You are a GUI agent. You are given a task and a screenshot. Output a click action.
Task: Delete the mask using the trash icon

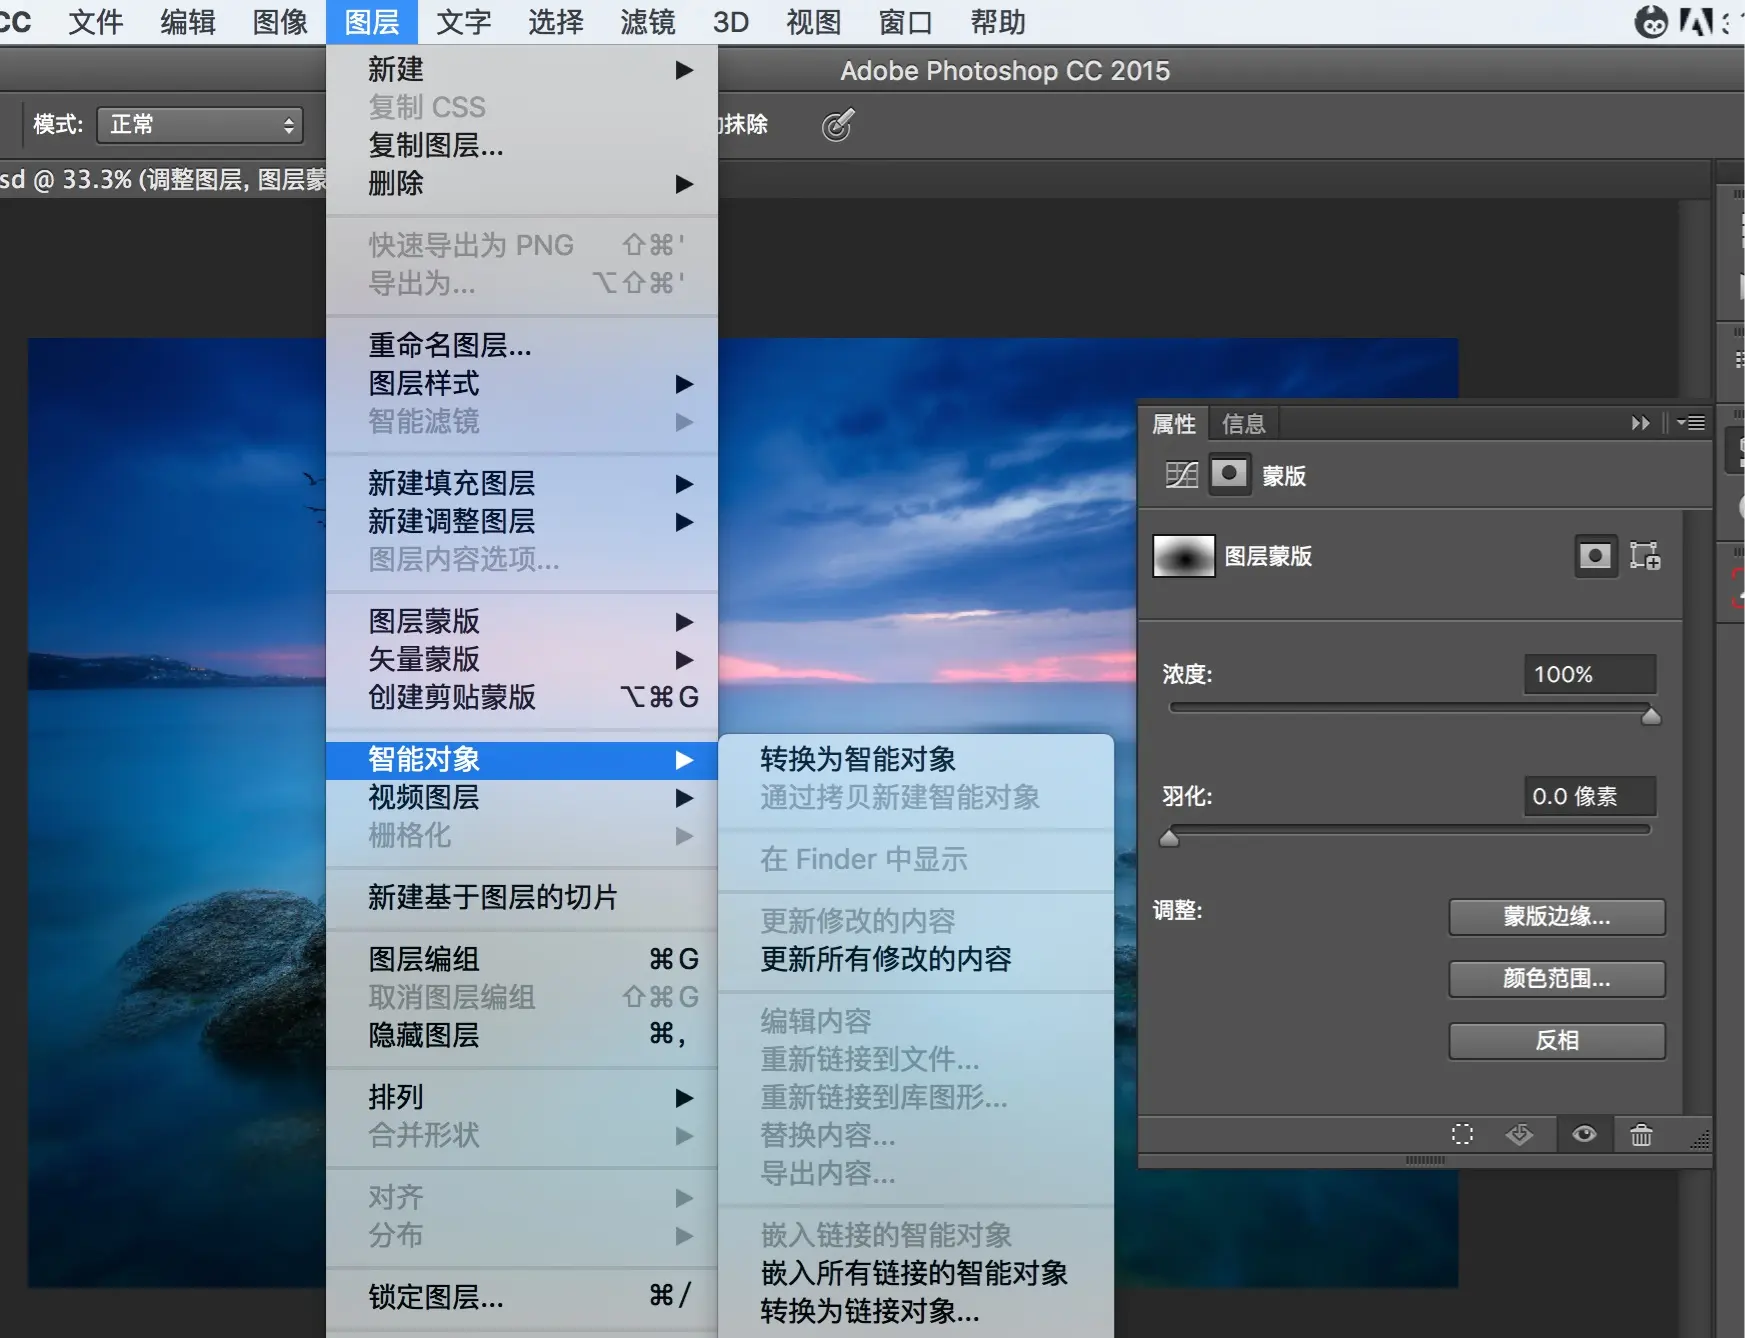[x=1641, y=1134]
